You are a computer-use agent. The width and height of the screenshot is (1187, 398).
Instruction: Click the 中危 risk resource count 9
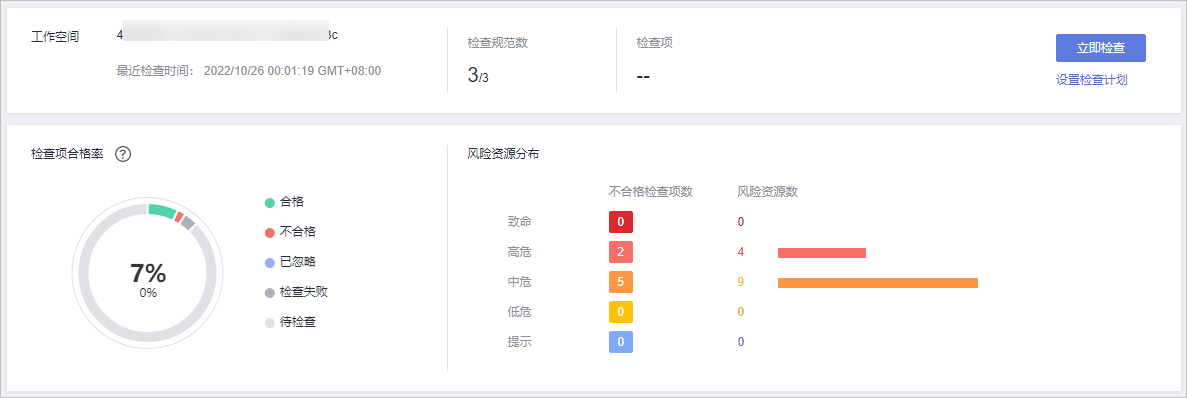(x=740, y=282)
